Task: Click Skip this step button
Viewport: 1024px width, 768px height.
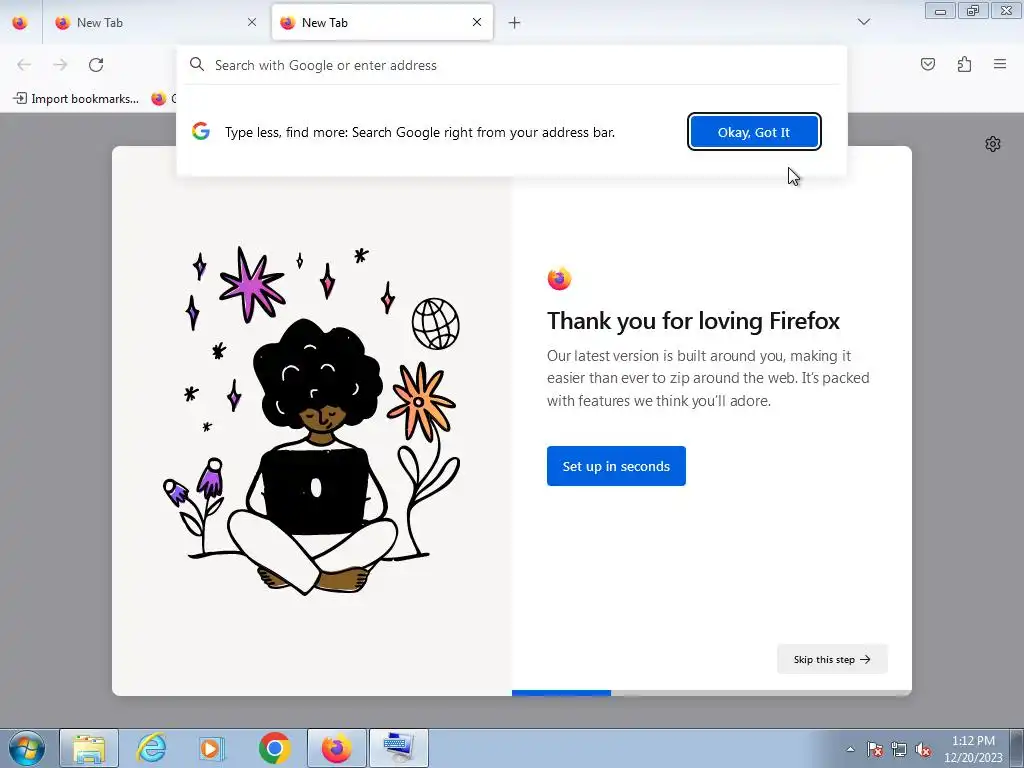Action: tap(832, 659)
